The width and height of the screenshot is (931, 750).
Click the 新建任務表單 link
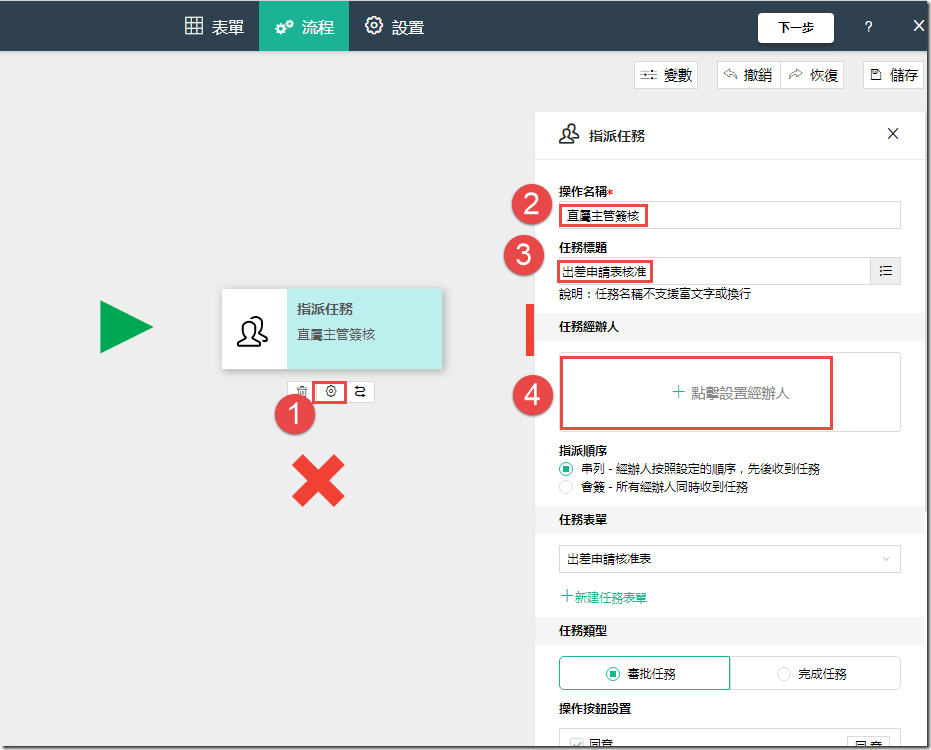[x=604, y=597]
